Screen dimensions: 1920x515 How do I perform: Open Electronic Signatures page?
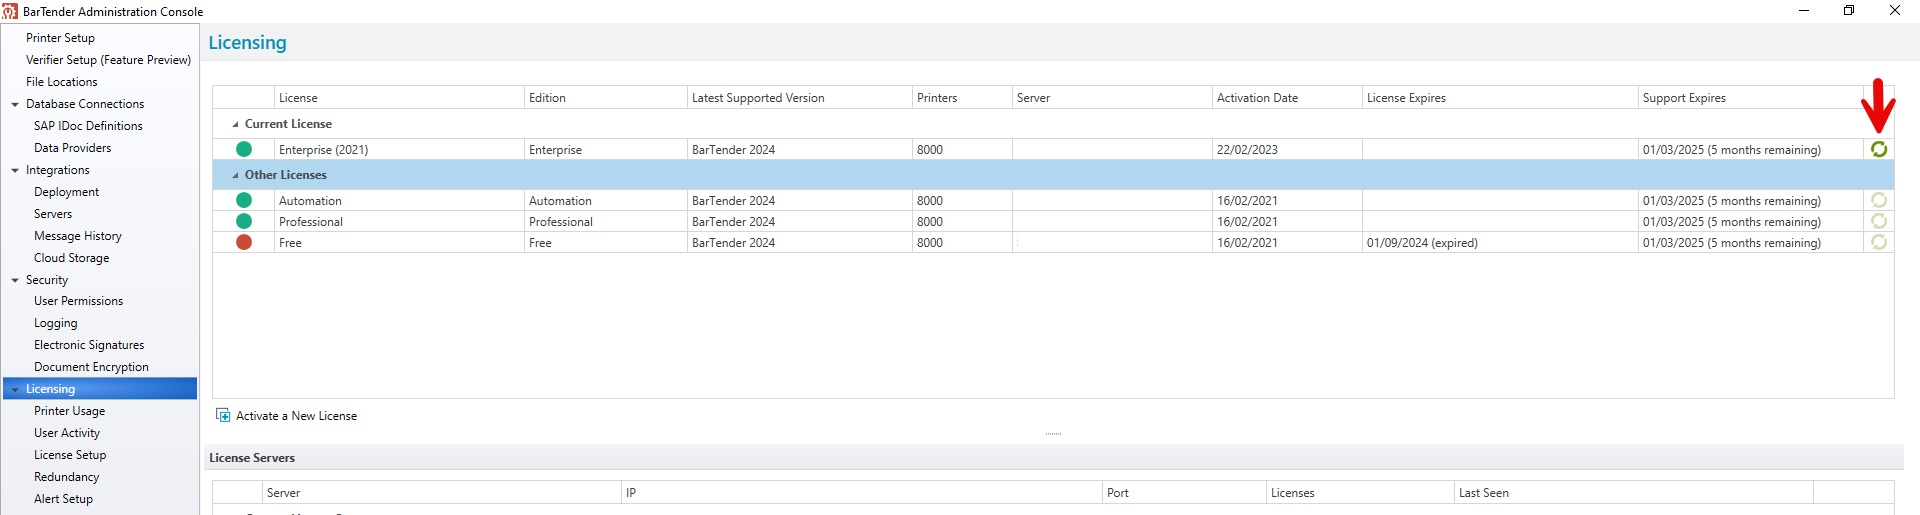[89, 345]
